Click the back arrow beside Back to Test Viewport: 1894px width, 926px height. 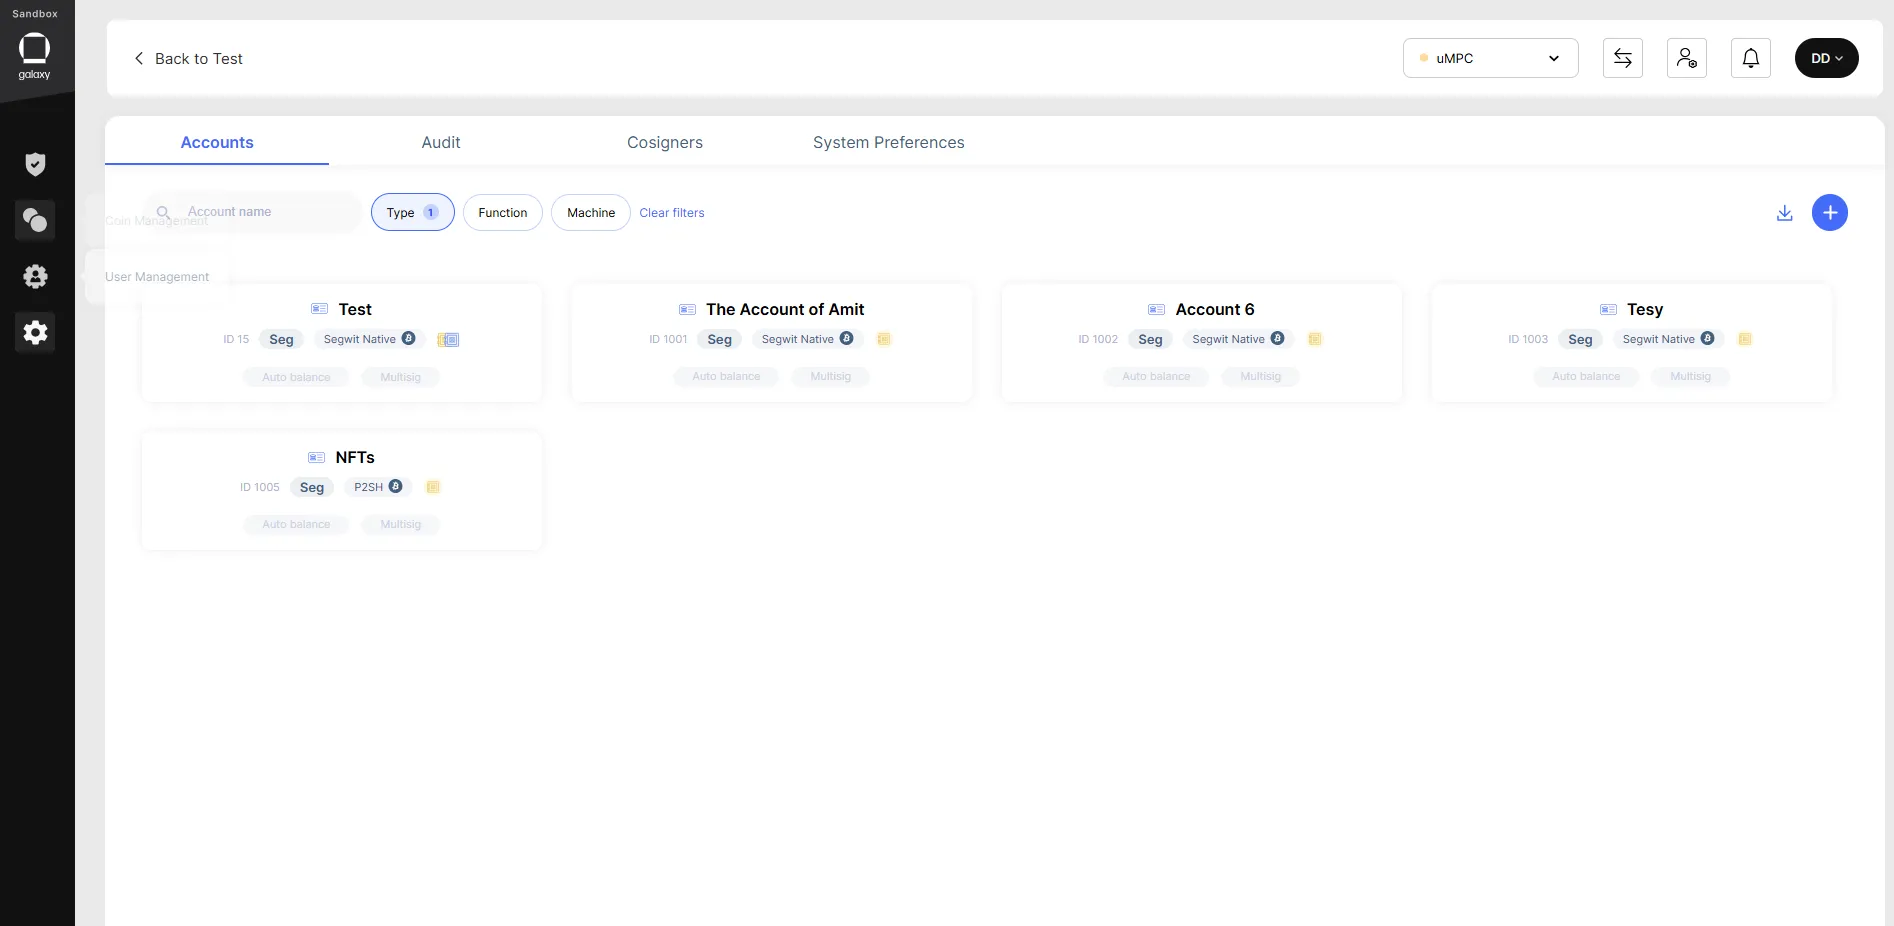click(x=139, y=58)
